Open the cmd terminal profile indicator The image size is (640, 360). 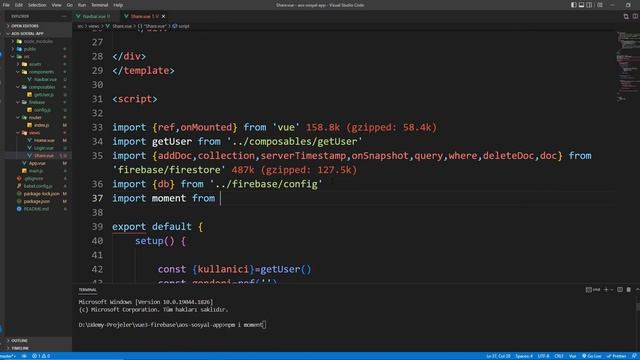tap(593, 290)
